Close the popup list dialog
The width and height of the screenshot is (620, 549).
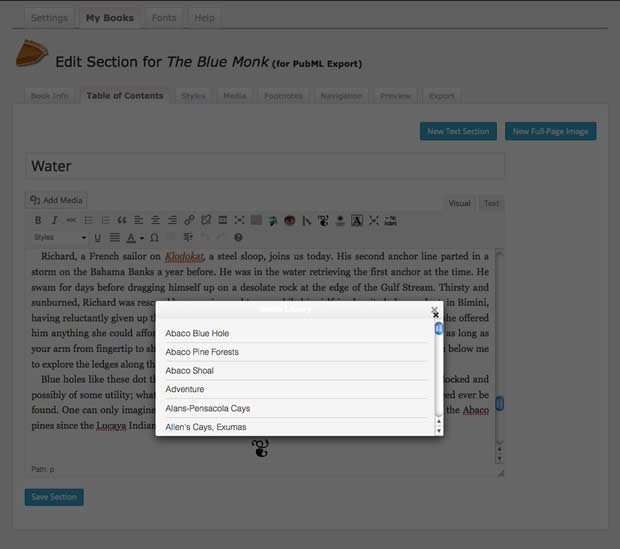pyautogui.click(x=435, y=311)
